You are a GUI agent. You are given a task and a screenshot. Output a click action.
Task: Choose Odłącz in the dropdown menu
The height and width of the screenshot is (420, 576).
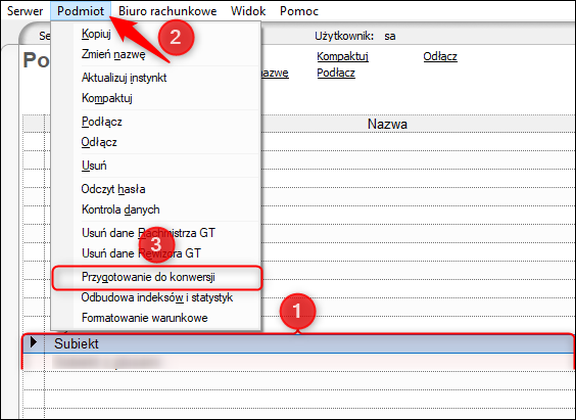coord(156,142)
